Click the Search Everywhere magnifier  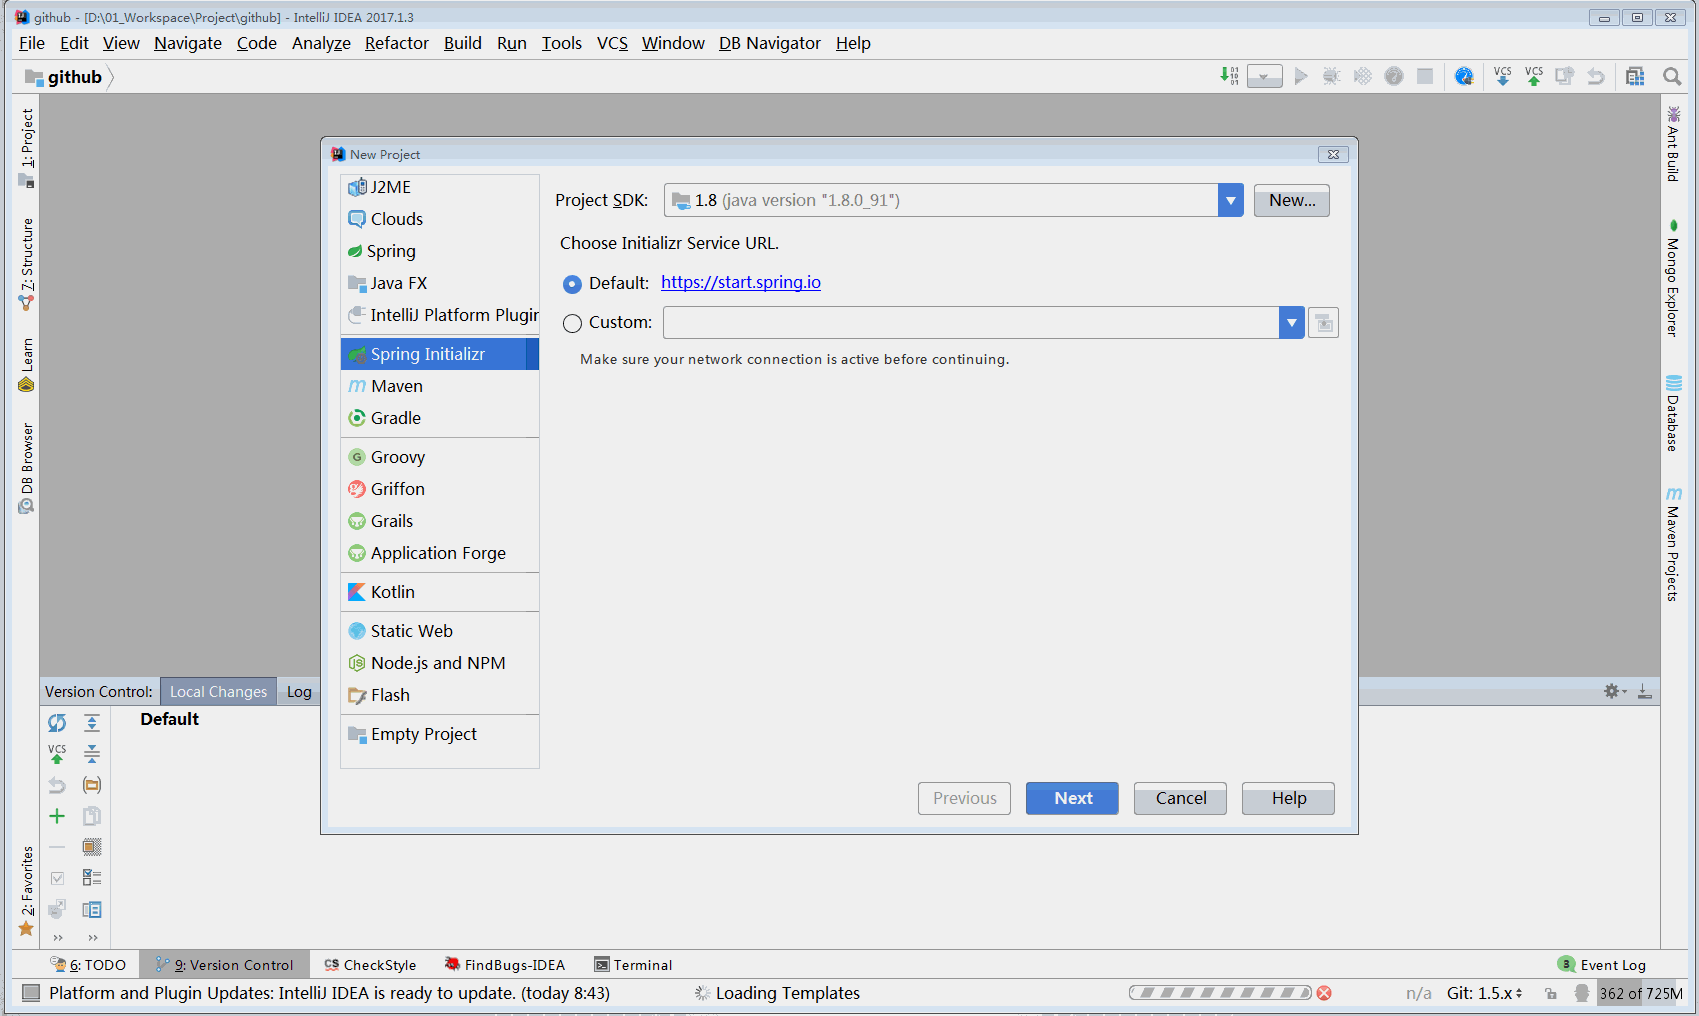point(1671,76)
